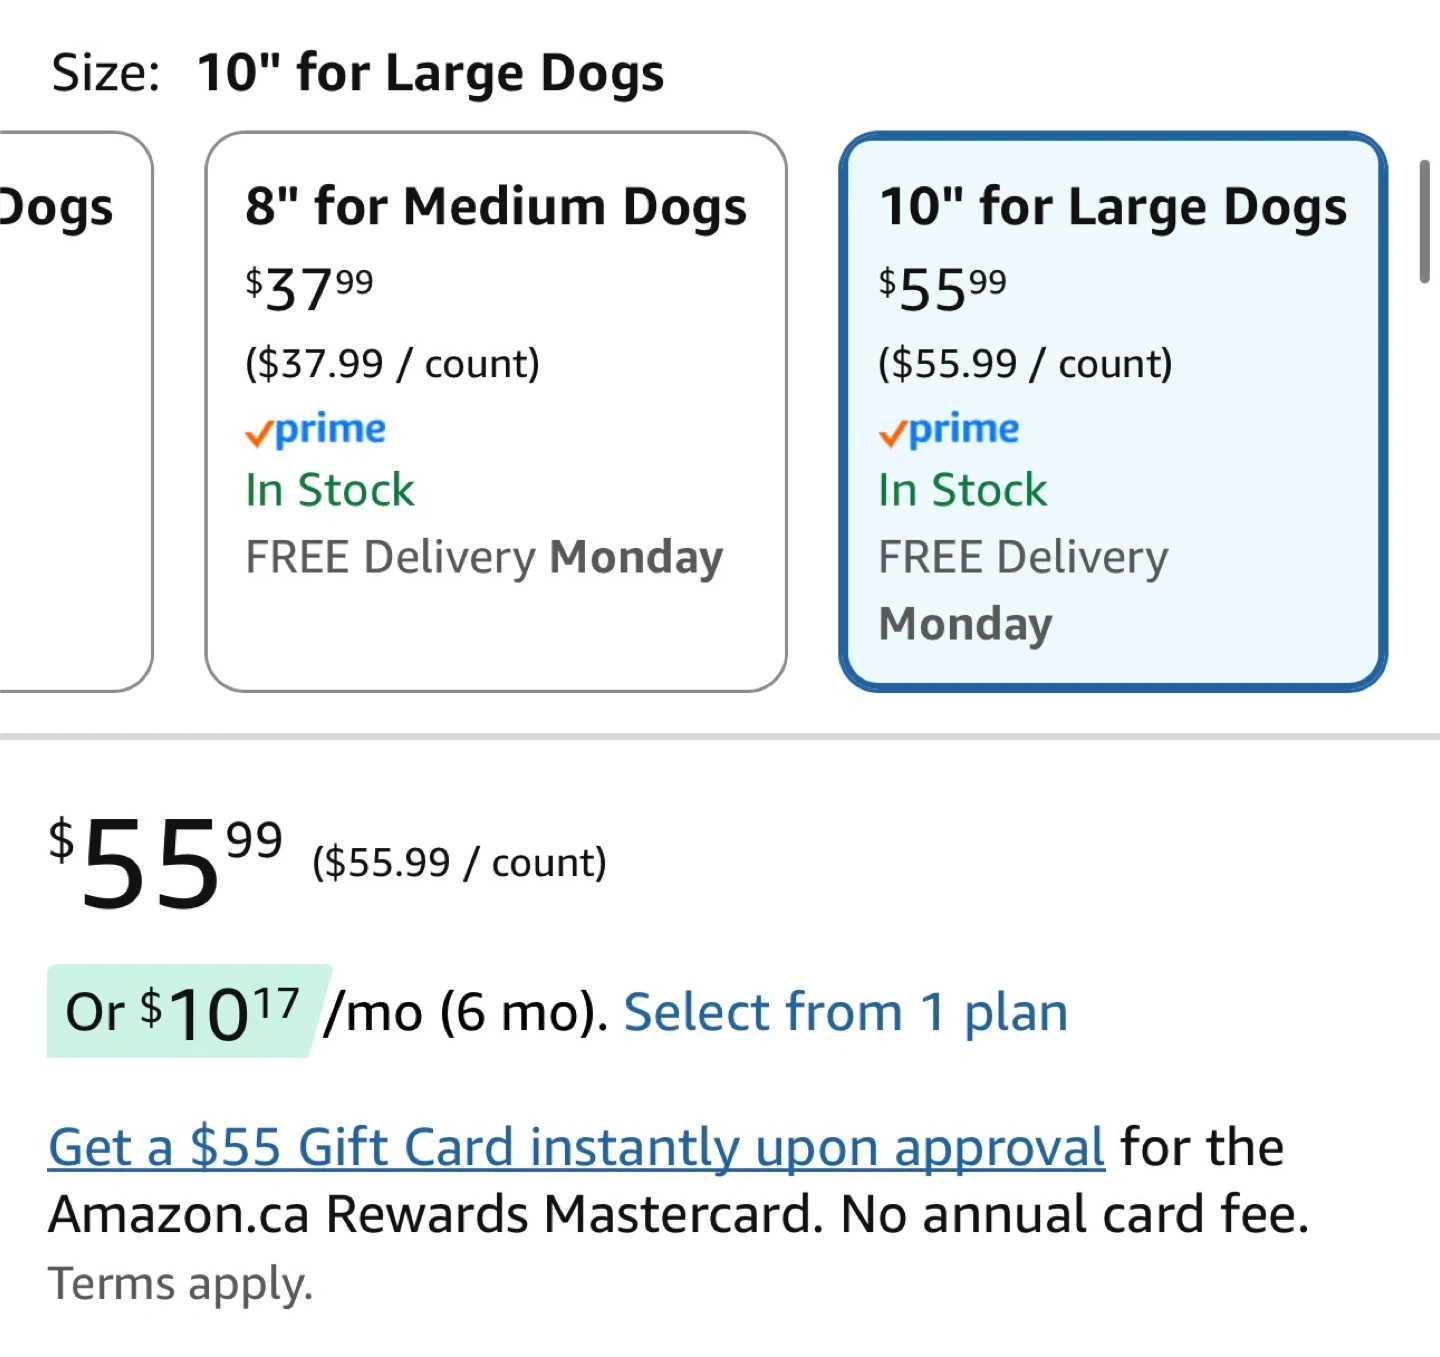This screenshot has height=1357, width=1440.
Task: Open the $55 Gift Card instantly upon approval link
Action: click(576, 1147)
